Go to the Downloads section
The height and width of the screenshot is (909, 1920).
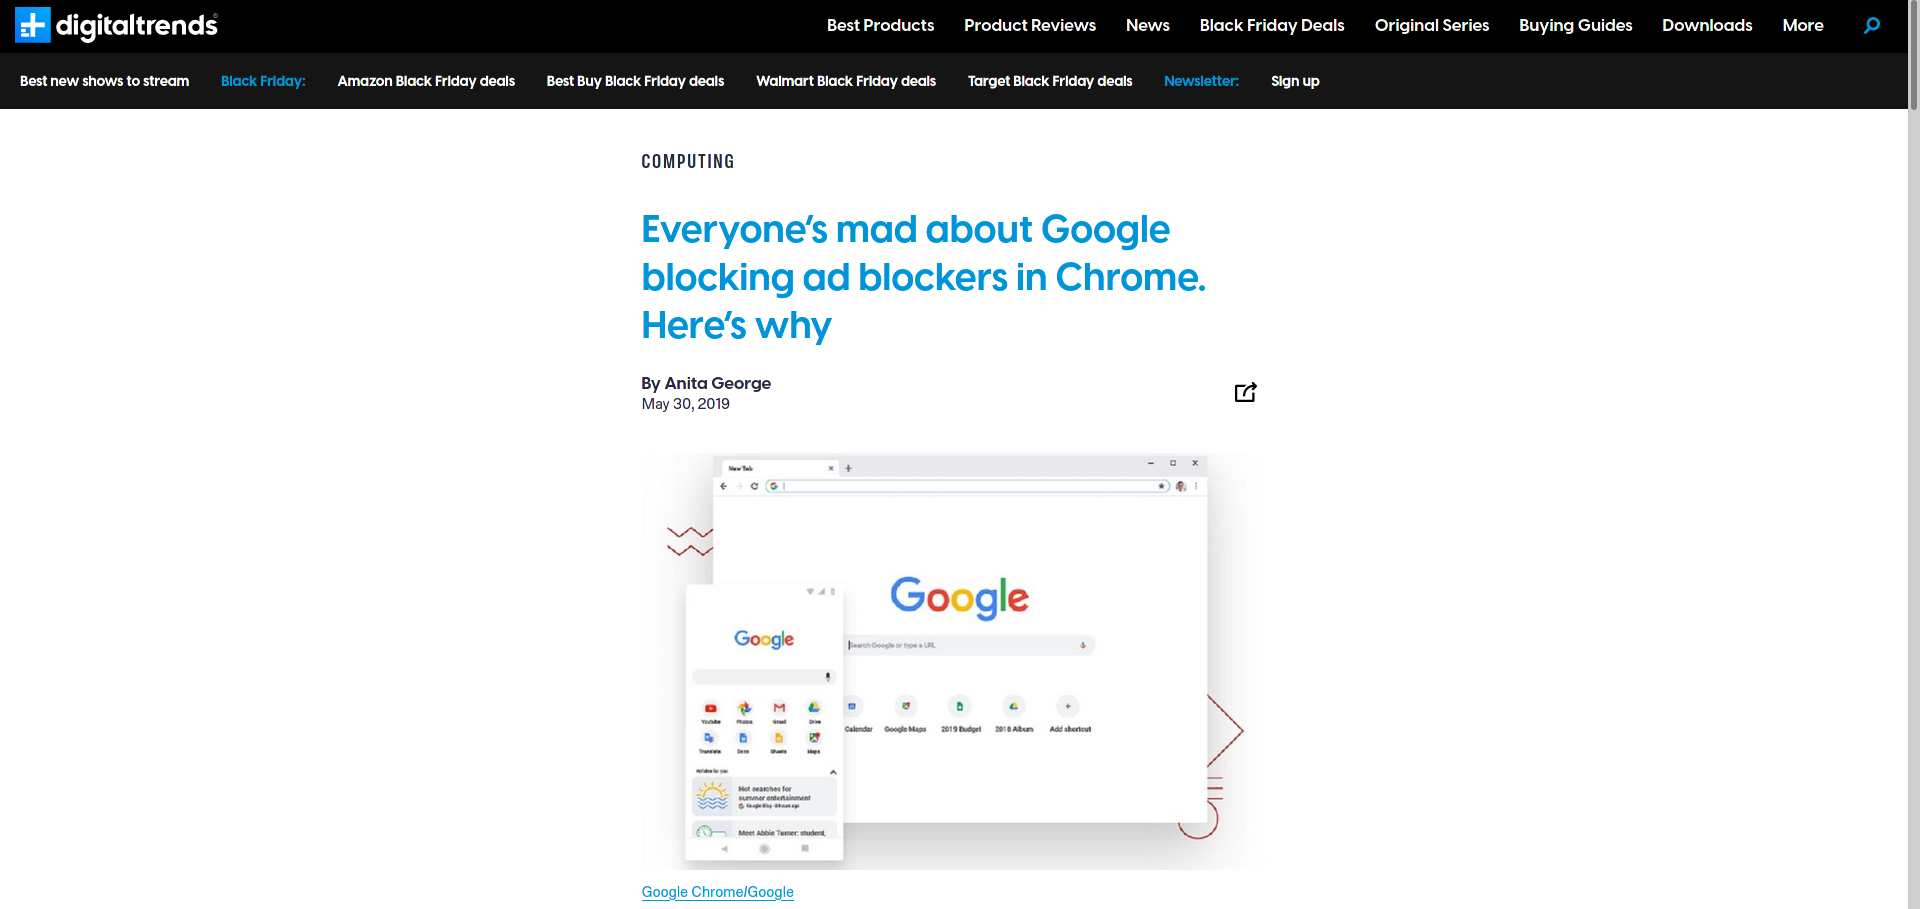[x=1707, y=25]
